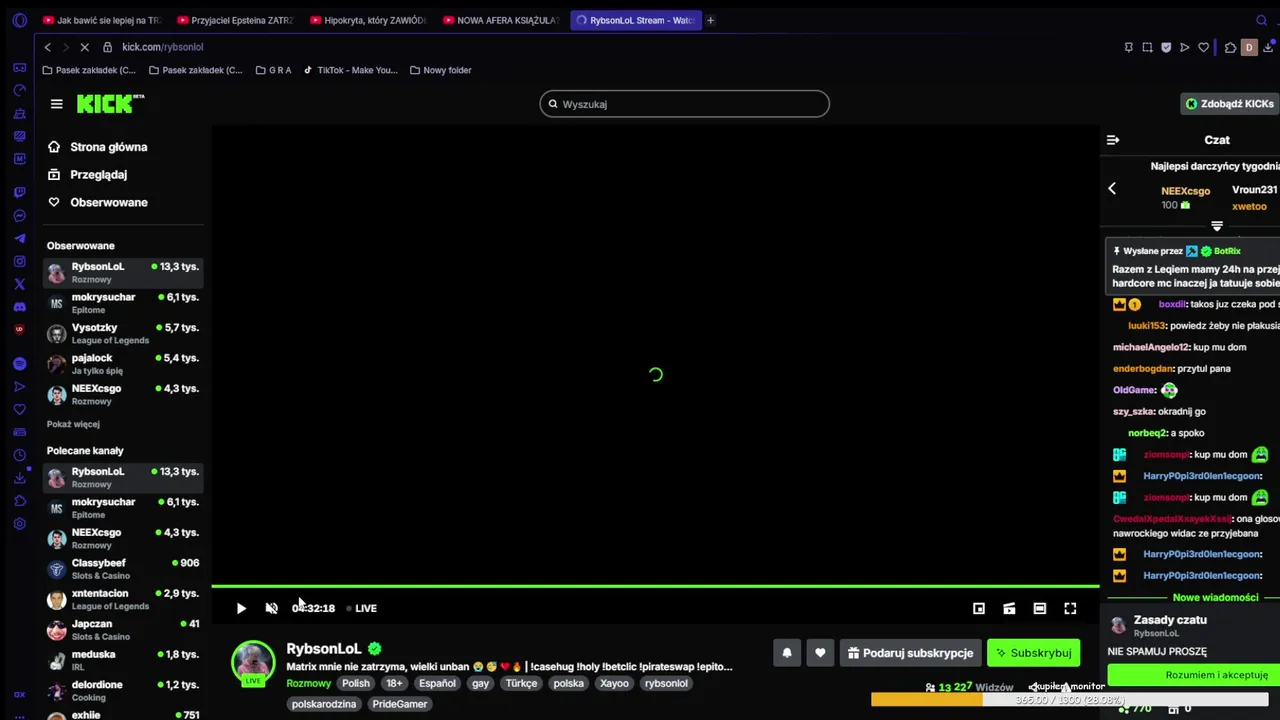Open browser extensions puzzle icon
The height and width of the screenshot is (720, 1280).
pos(1230,47)
